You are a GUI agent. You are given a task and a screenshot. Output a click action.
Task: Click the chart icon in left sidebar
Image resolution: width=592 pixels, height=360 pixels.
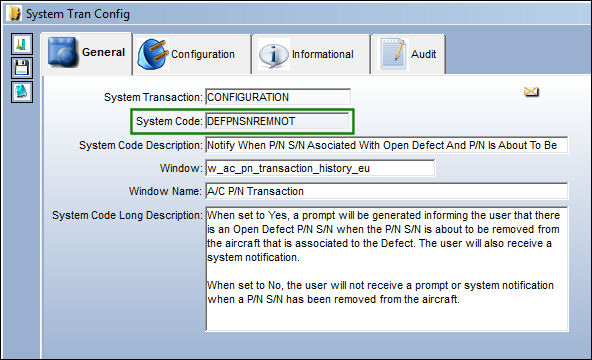click(22, 44)
